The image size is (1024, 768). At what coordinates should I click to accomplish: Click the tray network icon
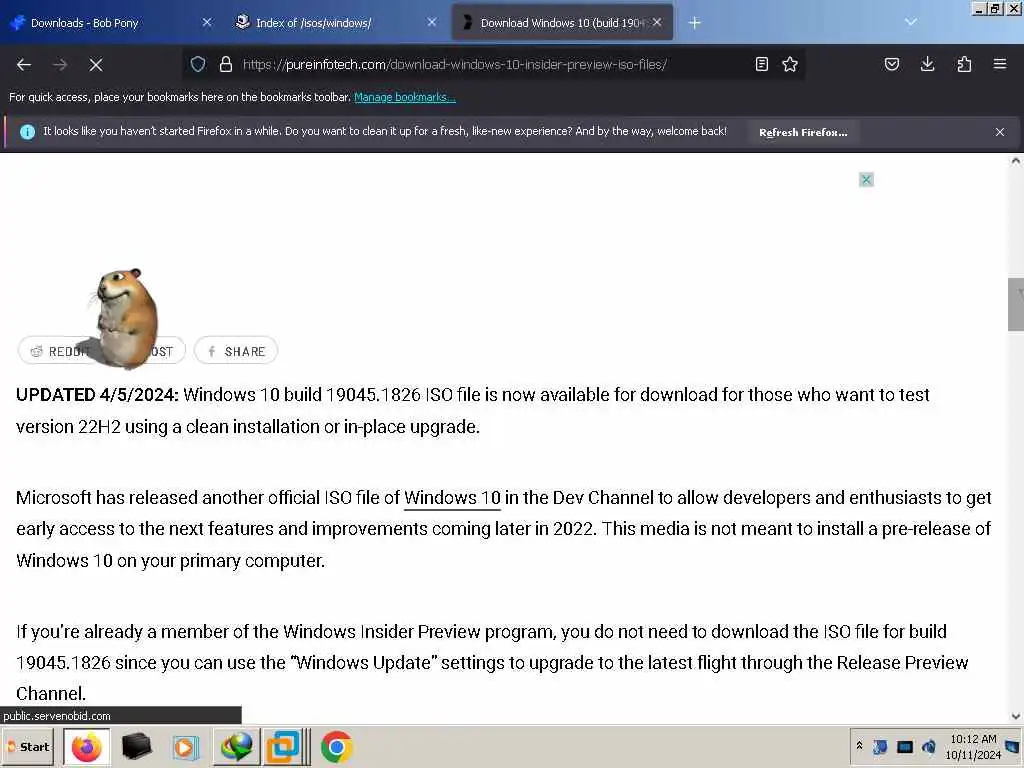pyautogui.click(x=880, y=746)
